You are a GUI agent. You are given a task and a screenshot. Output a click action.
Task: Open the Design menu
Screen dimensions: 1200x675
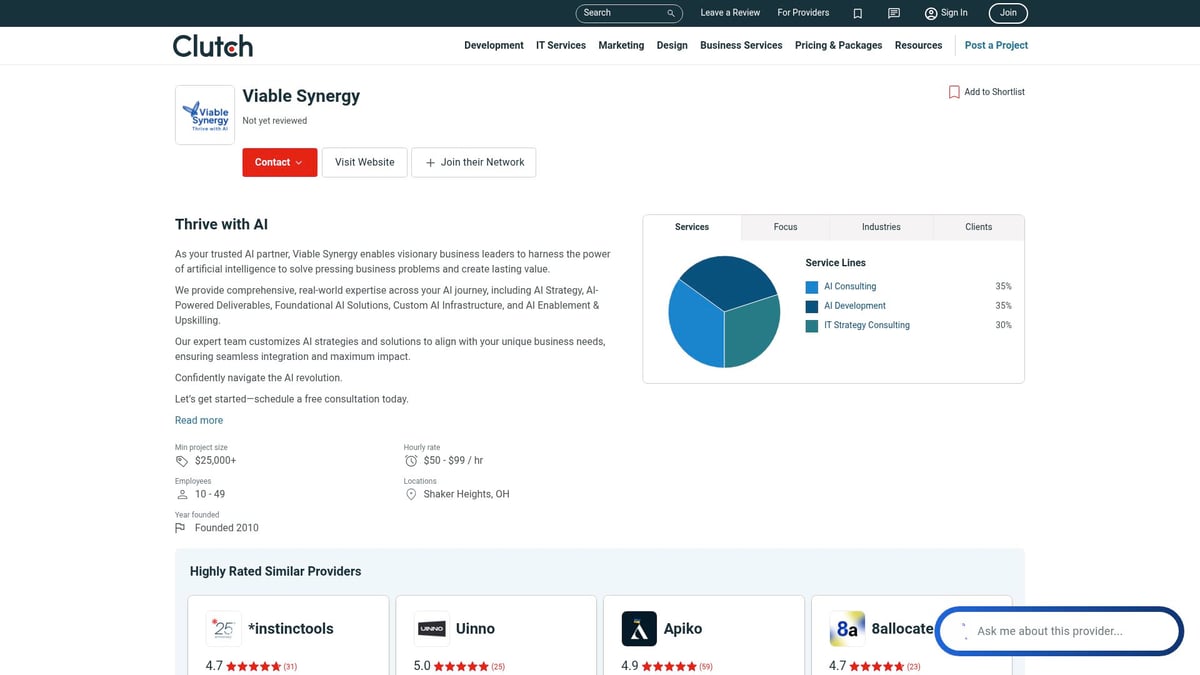(672, 46)
